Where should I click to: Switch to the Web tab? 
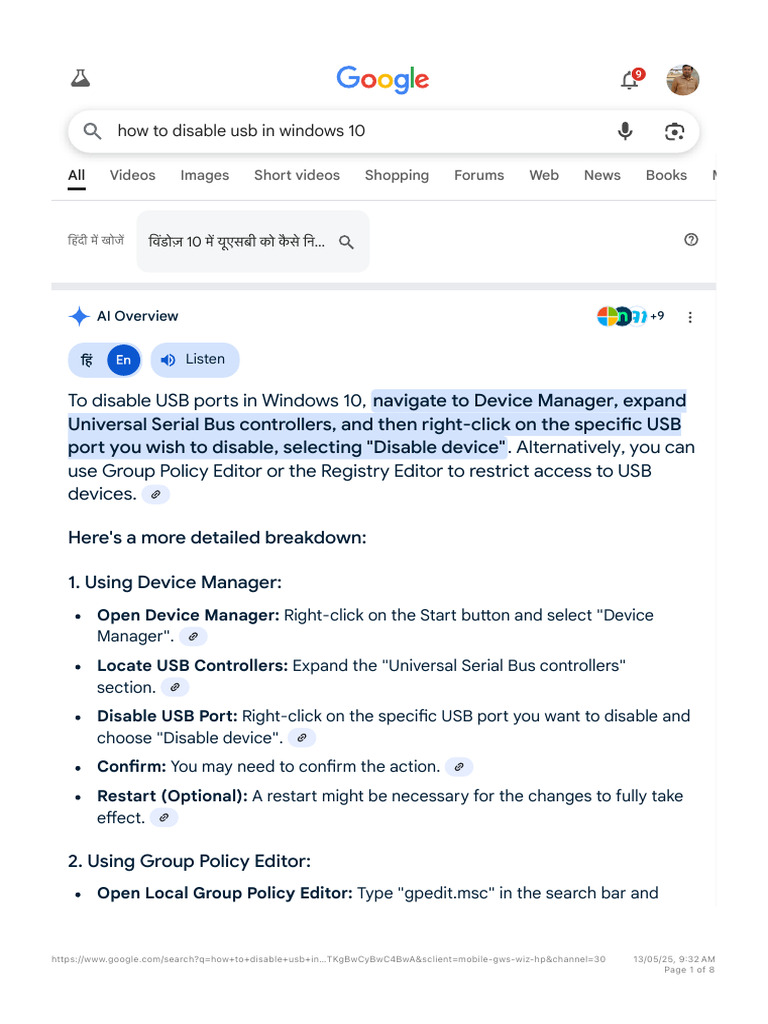click(x=544, y=175)
